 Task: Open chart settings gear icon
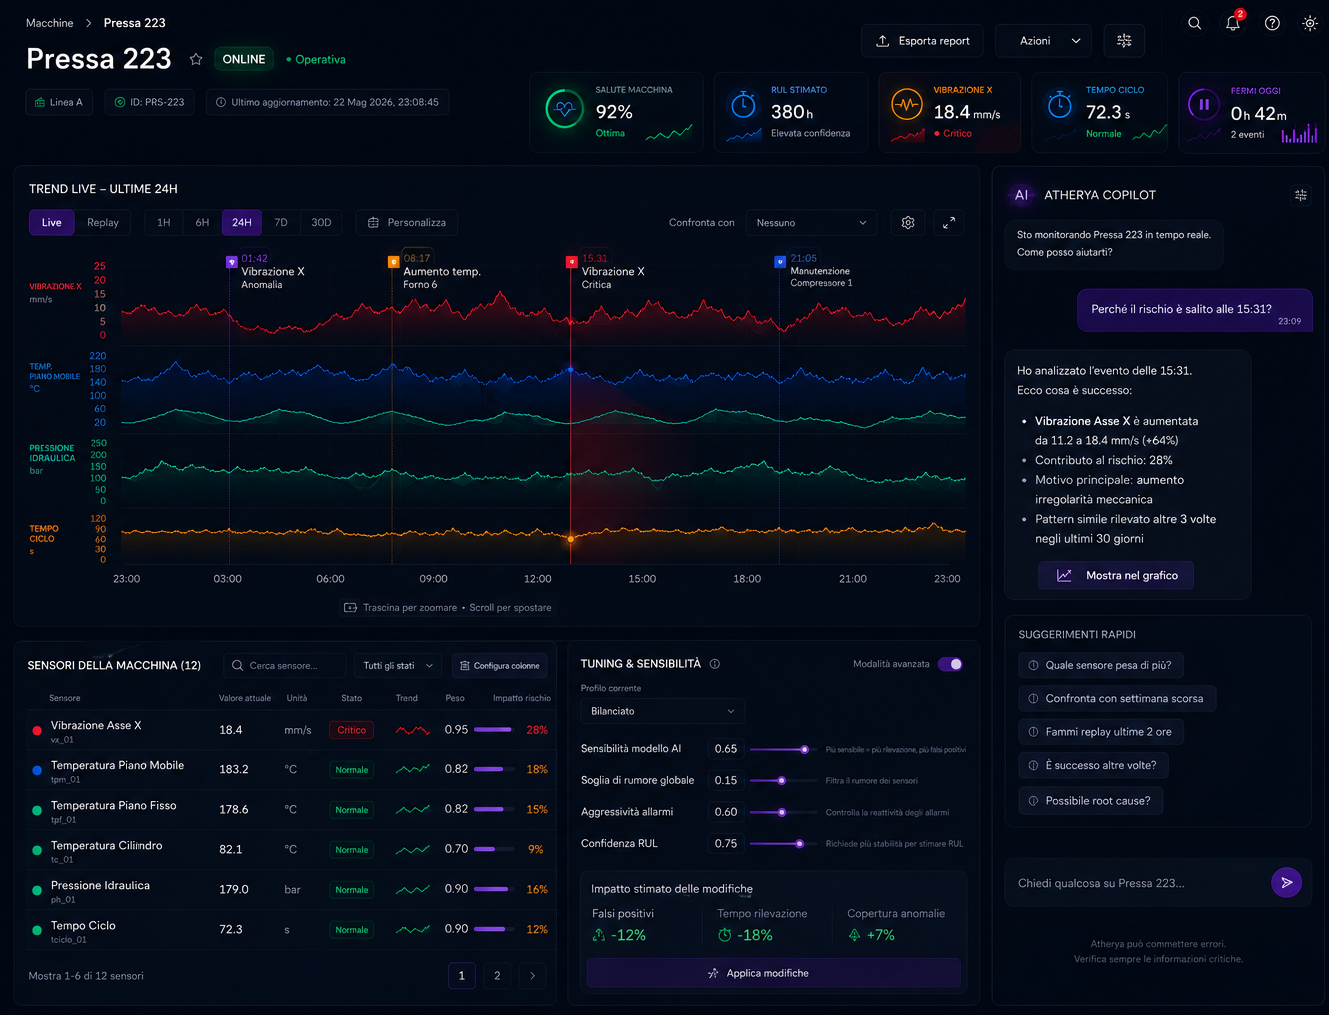[908, 223]
